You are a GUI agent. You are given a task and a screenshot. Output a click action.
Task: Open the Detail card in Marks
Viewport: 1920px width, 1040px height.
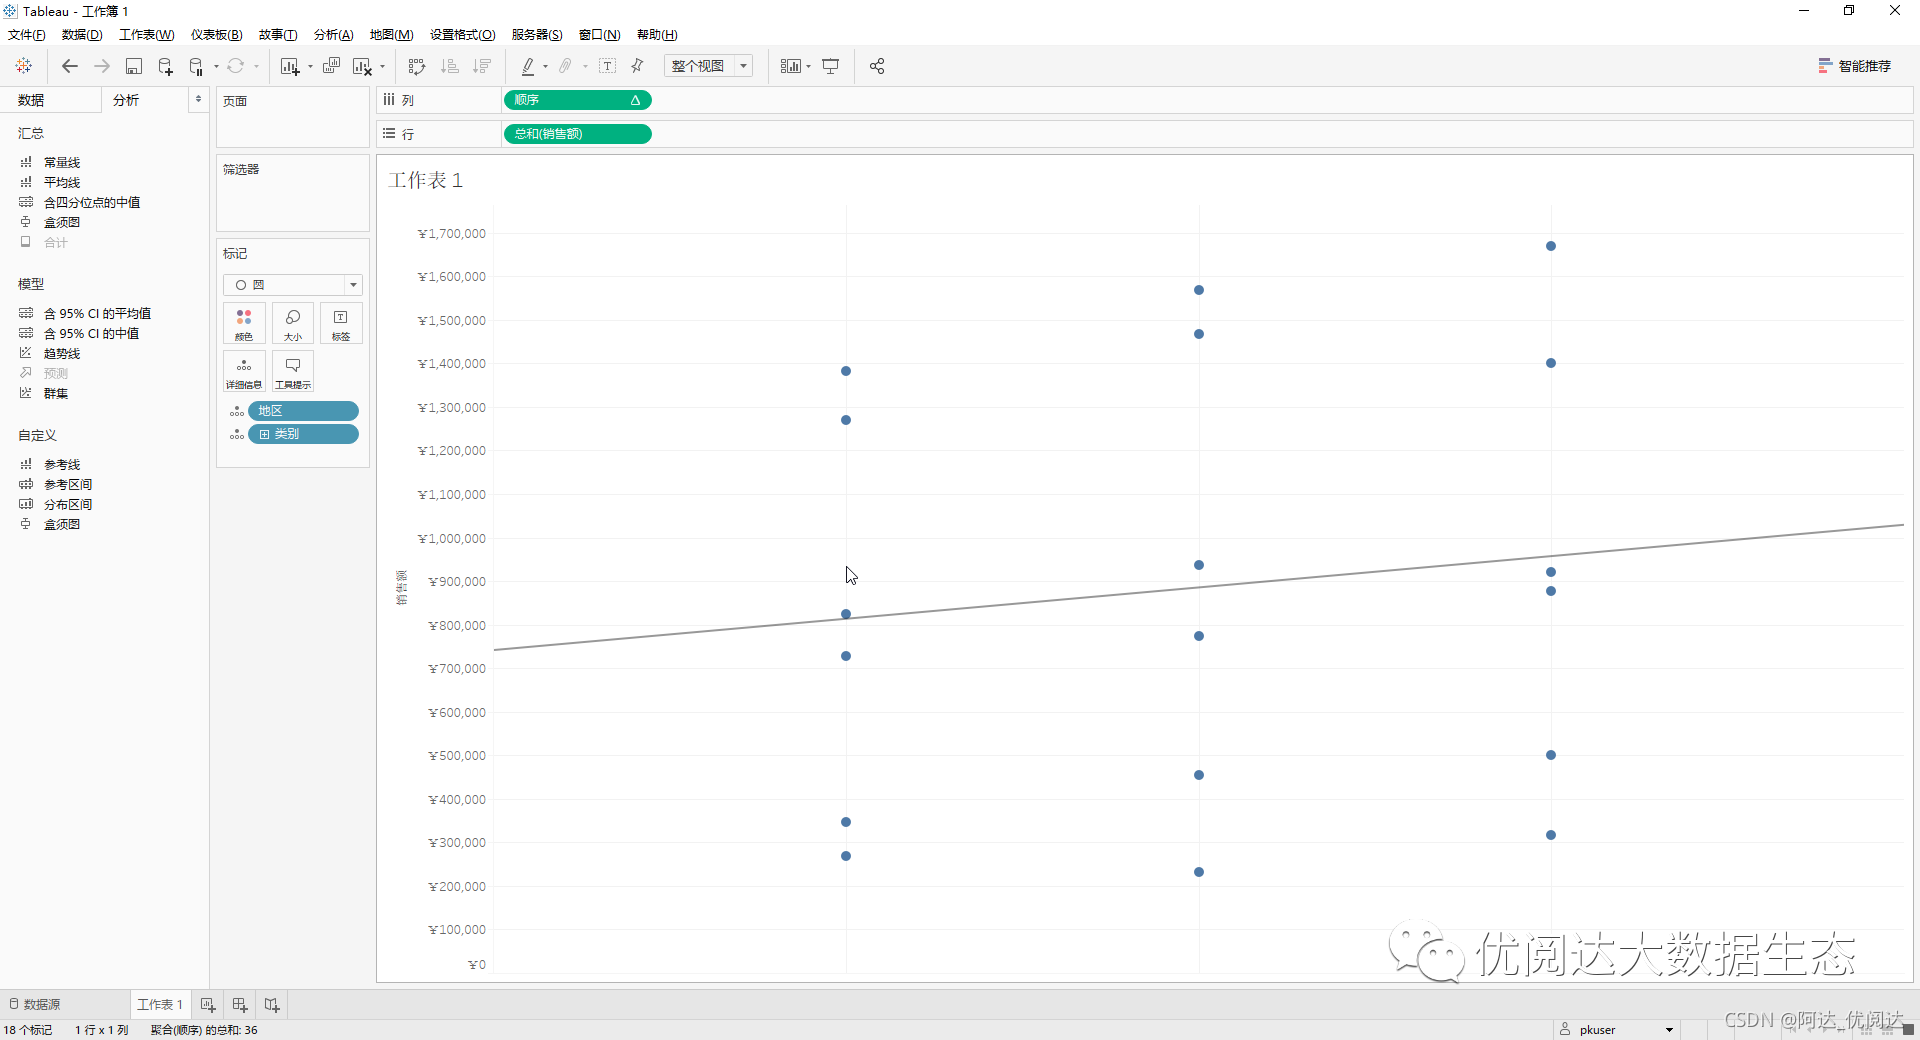(244, 371)
